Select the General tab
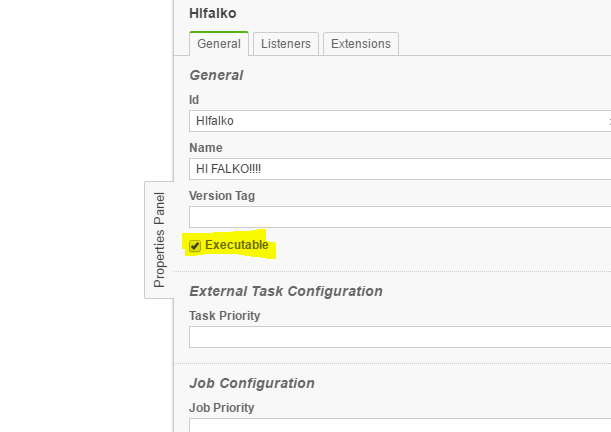 coord(218,44)
